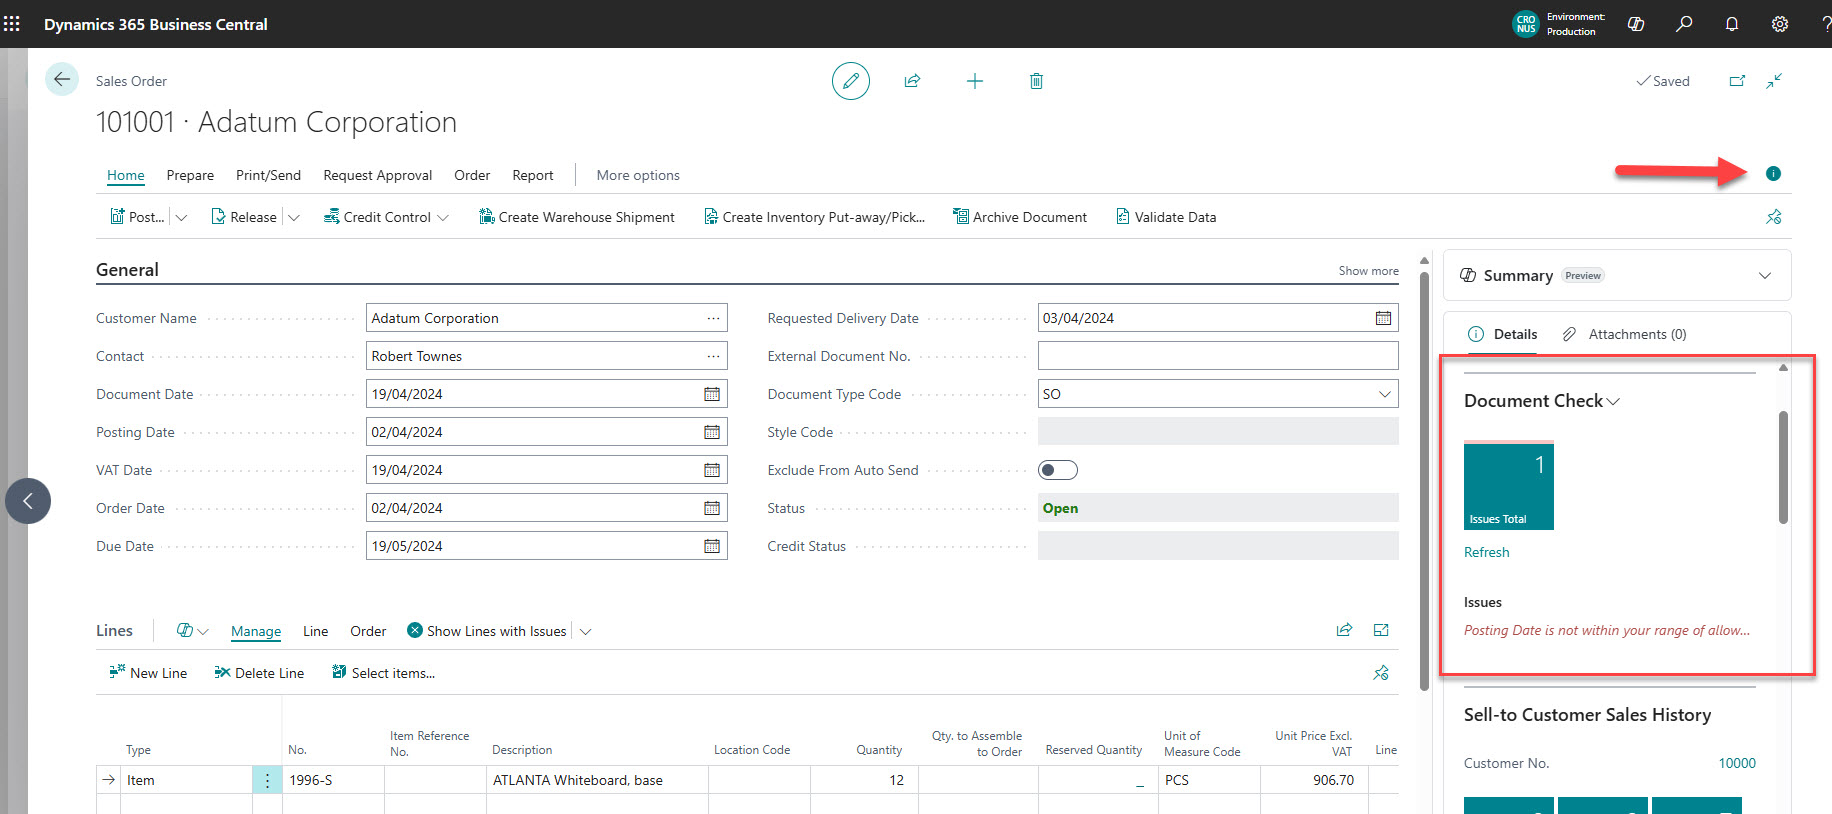Expand Lines section to full view icon

[1381, 630]
